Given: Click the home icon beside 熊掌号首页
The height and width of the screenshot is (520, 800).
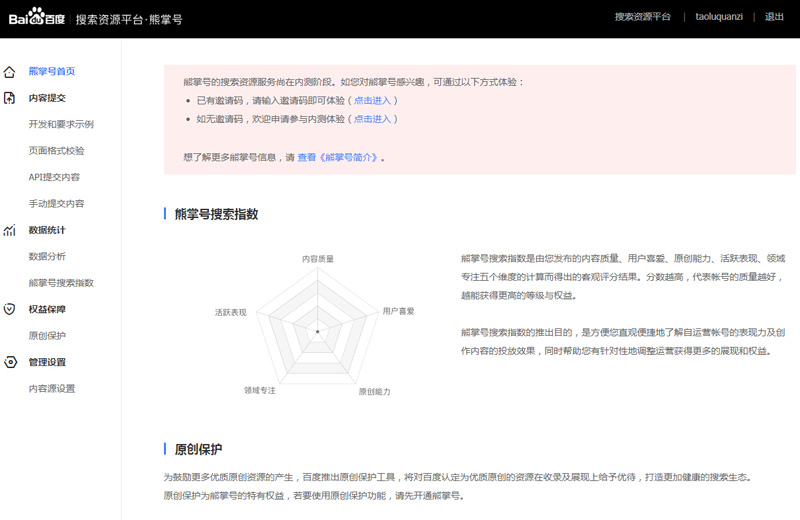Looking at the screenshot, I should 10,72.
